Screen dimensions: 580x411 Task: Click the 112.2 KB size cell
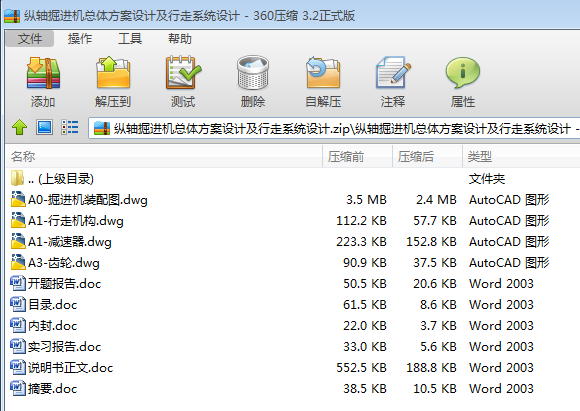pyautogui.click(x=361, y=221)
